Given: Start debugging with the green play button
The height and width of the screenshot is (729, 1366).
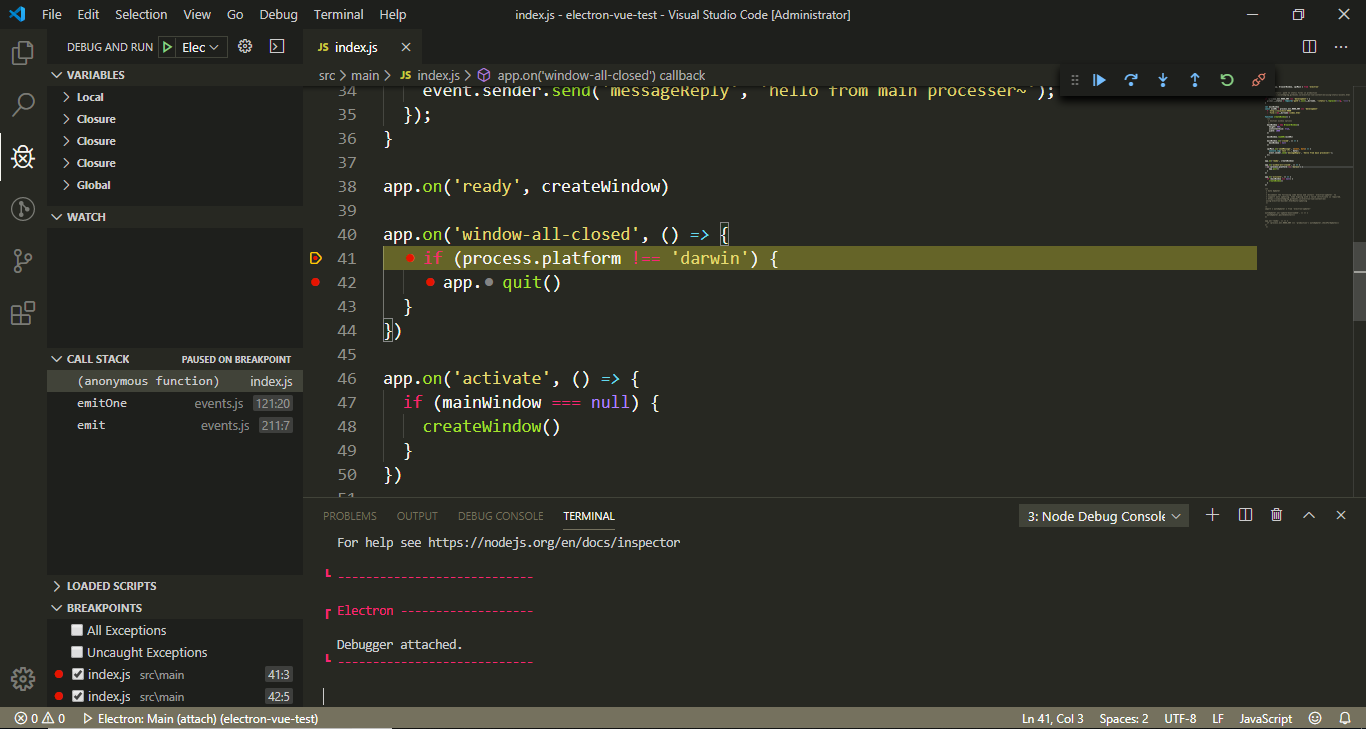Looking at the screenshot, I should (167, 46).
